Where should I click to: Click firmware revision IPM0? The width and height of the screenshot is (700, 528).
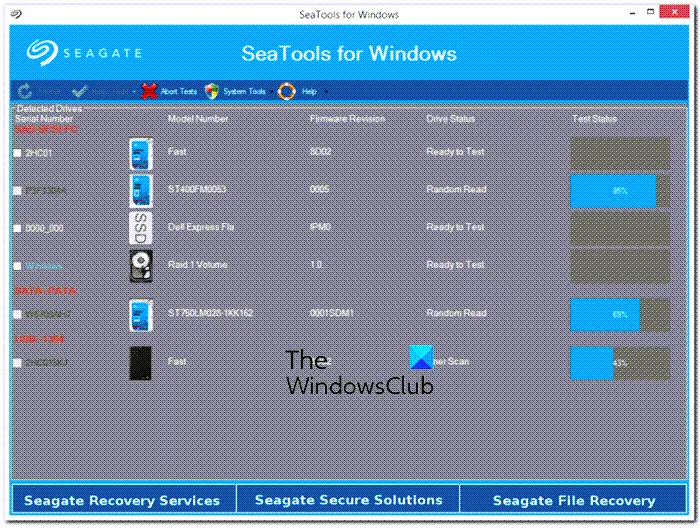320,227
